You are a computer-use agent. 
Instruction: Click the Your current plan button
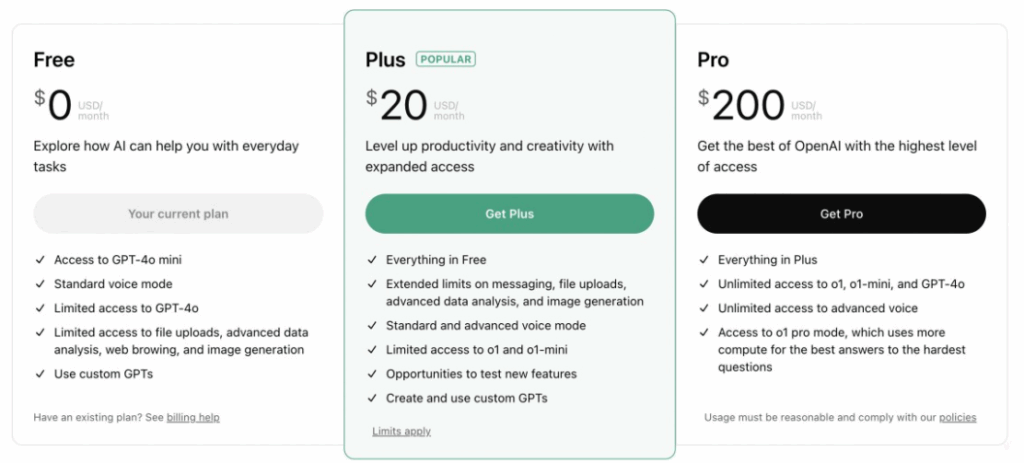178,214
